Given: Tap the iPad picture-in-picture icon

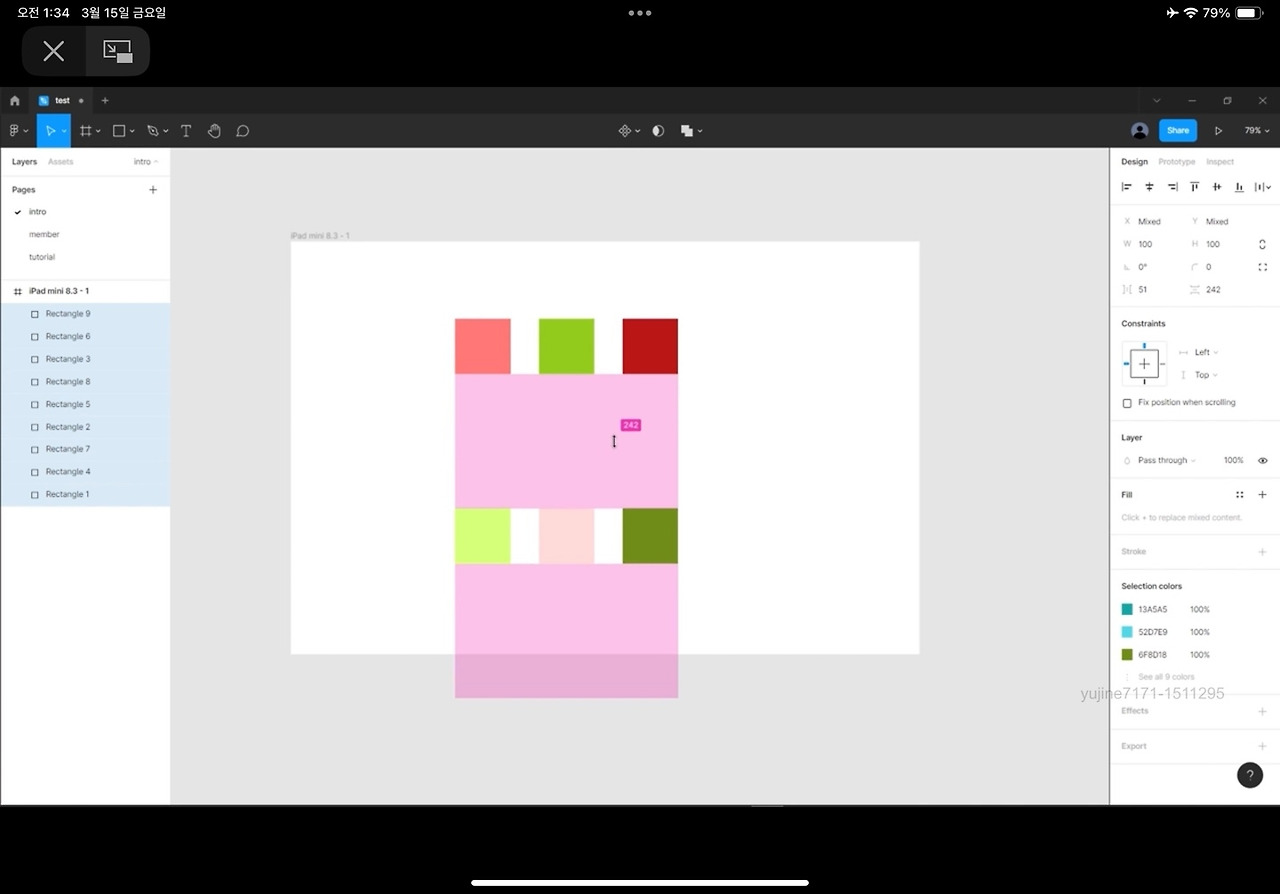Looking at the screenshot, I should pyautogui.click(x=118, y=51).
